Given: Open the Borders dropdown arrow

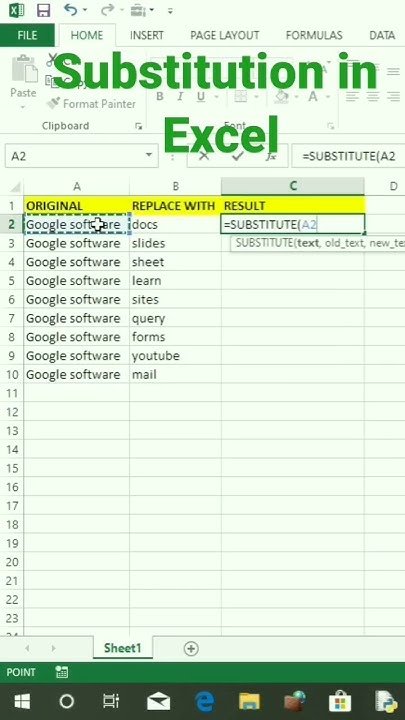Looking at the screenshot, I should click(x=256, y=97).
